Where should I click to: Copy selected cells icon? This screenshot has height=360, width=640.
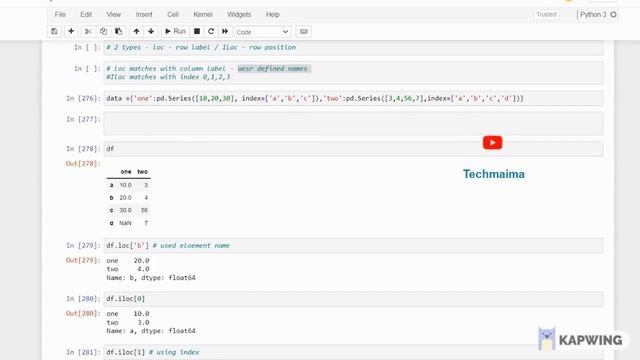[x=103, y=31]
